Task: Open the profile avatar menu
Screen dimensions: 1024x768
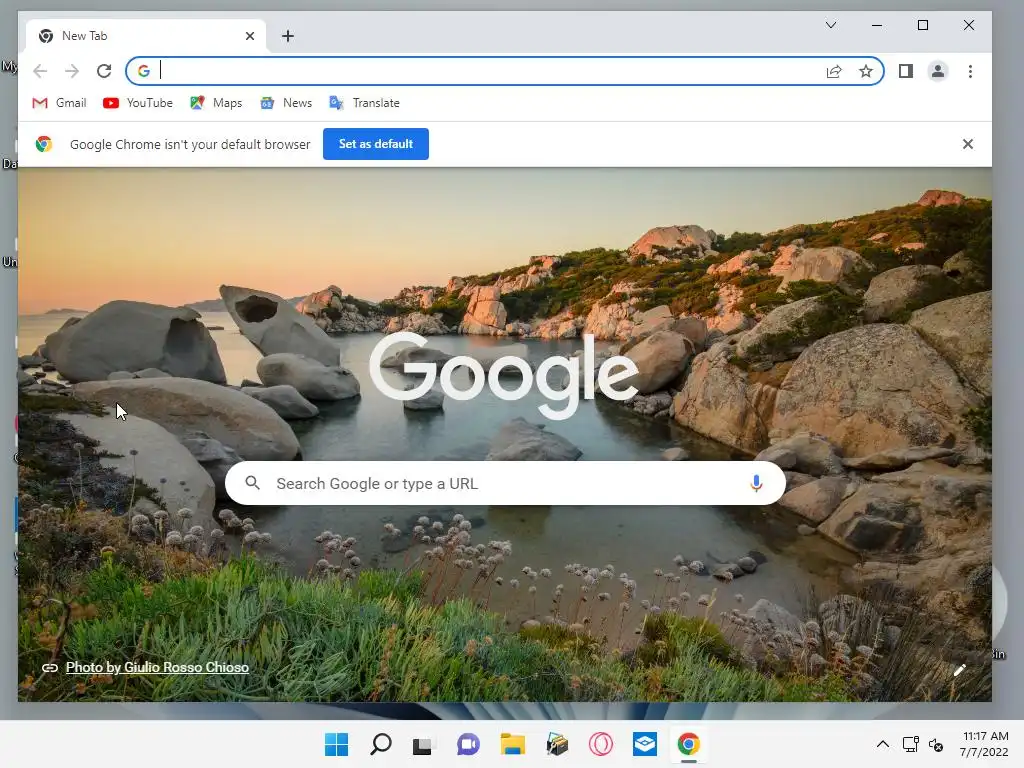Action: [x=938, y=71]
